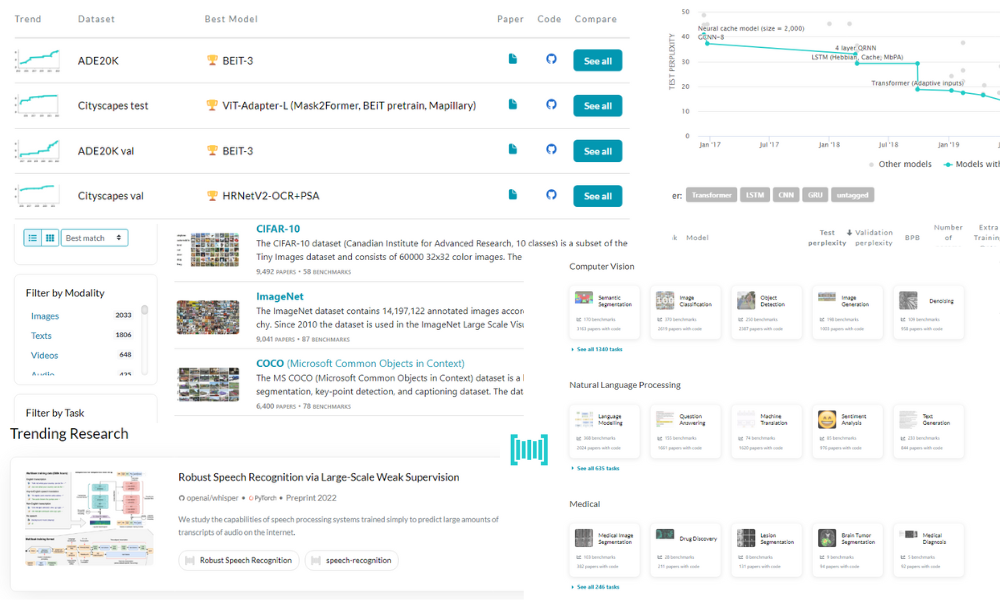1000x600 pixels.
Task: Open the GitHub code icon for Cityscapes test
Action: (x=552, y=104)
